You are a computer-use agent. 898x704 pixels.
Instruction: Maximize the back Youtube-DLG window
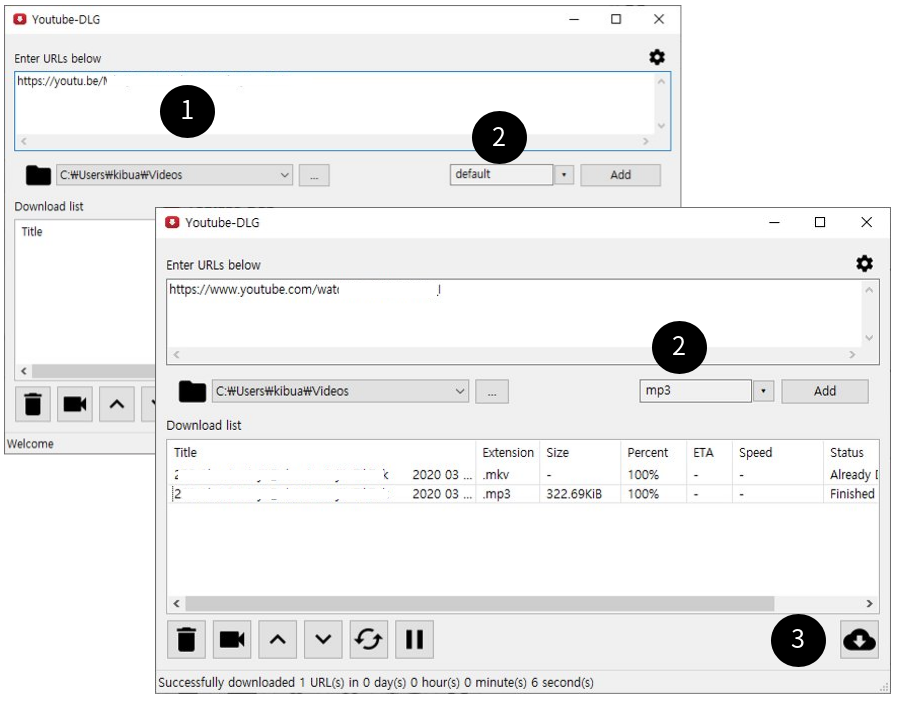pyautogui.click(x=616, y=19)
